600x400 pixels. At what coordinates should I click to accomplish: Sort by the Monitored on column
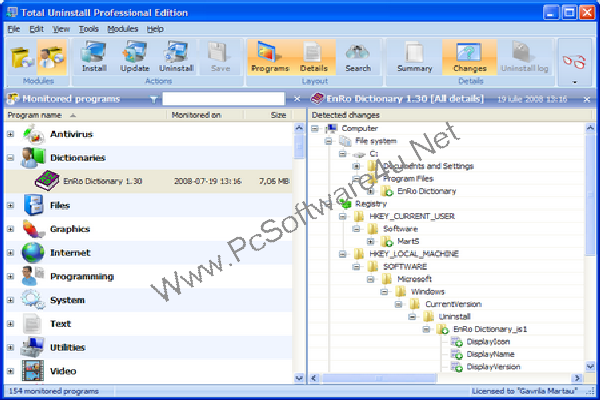point(205,115)
